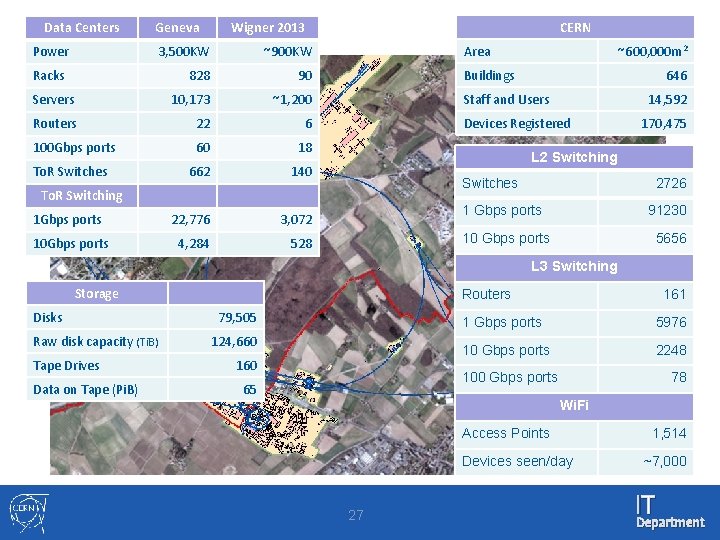Select the 662 ToR switches value

click(x=200, y=172)
